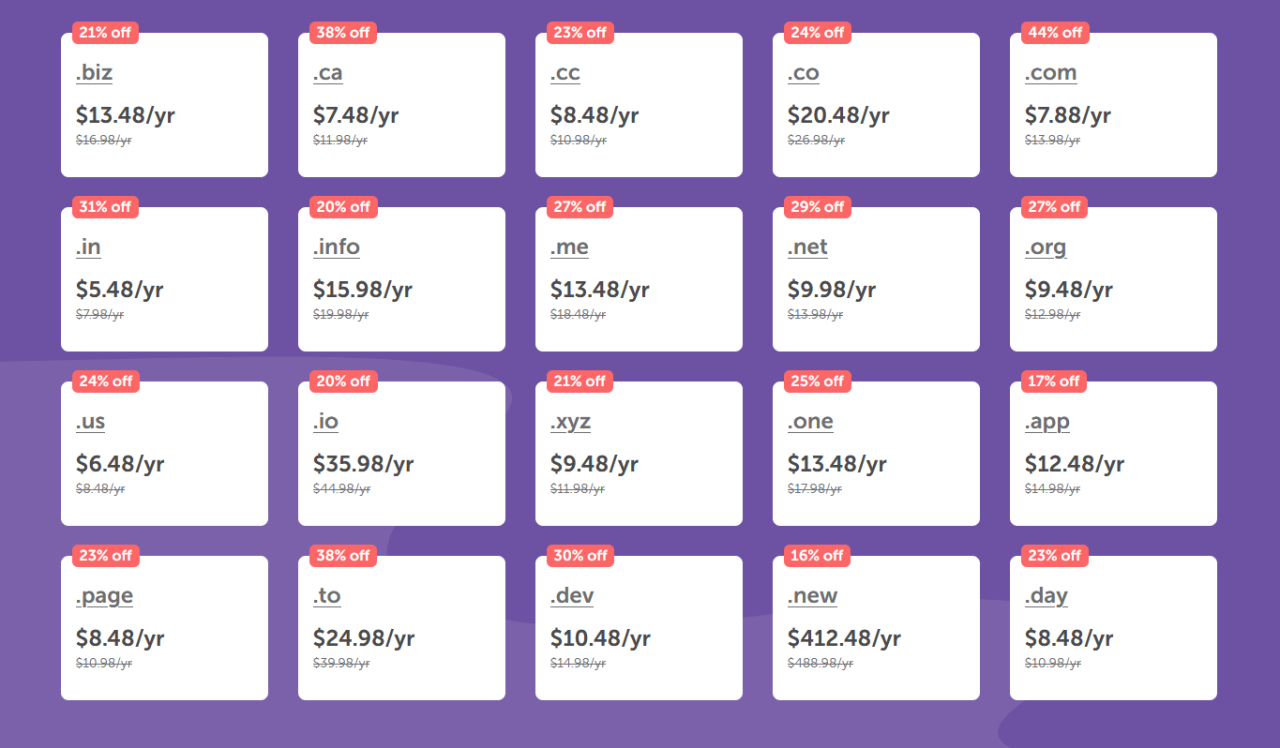Click the .ca domain link

click(x=328, y=73)
